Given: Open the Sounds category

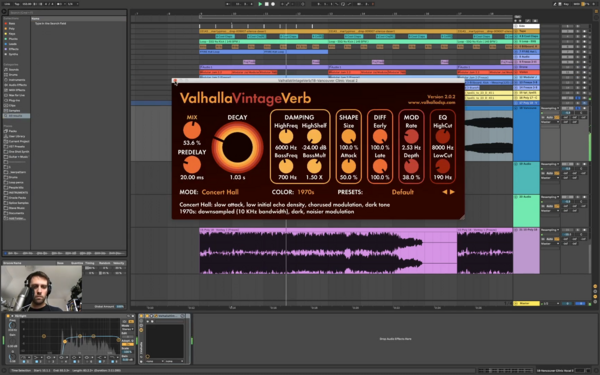Looking at the screenshot, I should click(x=14, y=70).
